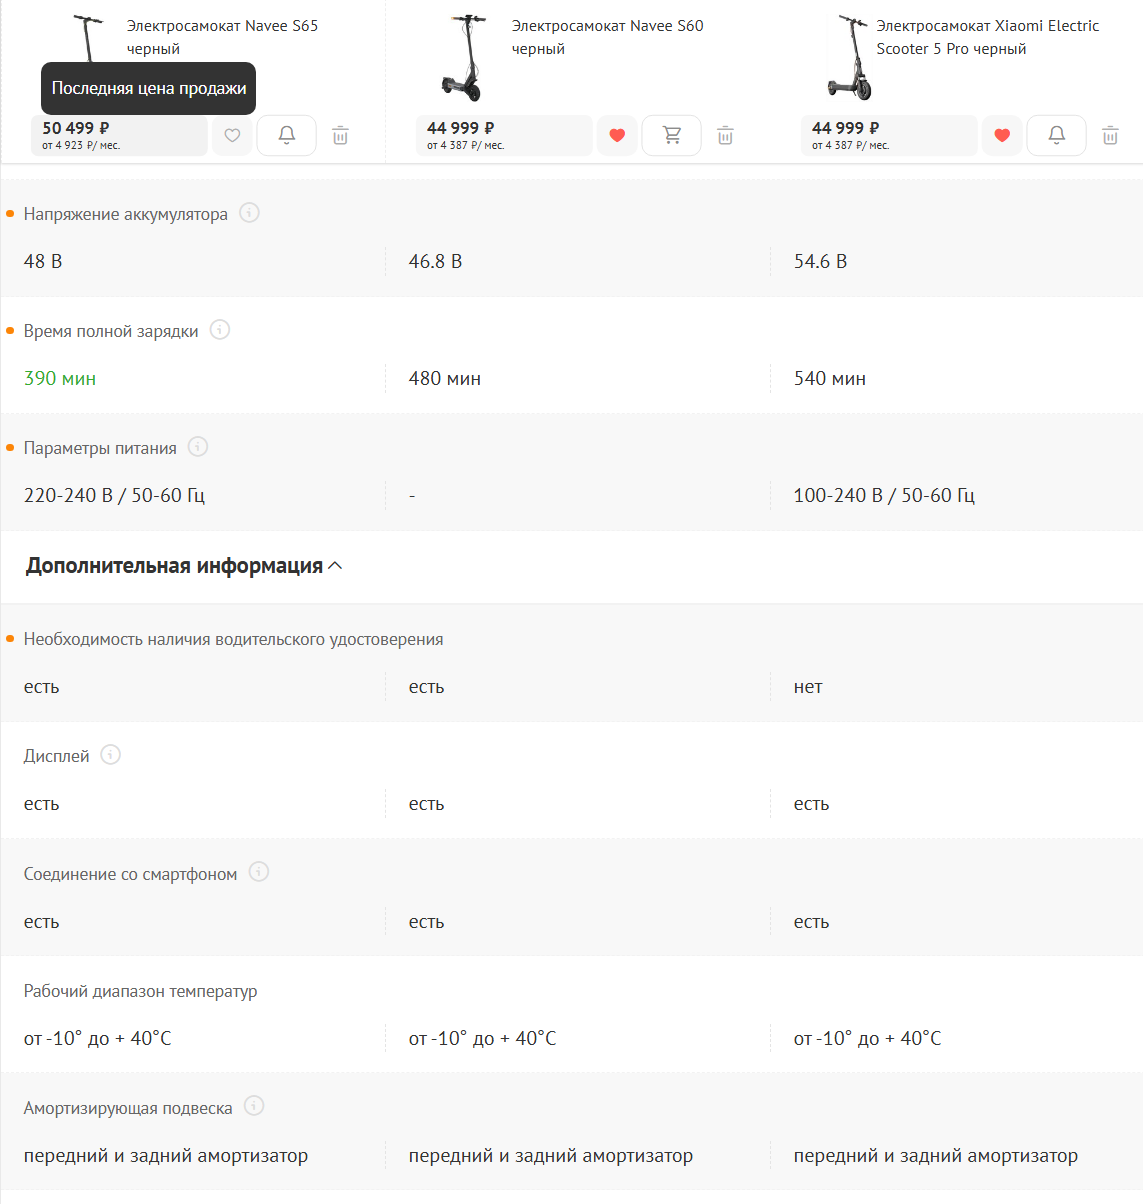Click the 46.8 В voltage value
The height and width of the screenshot is (1204, 1143).
[435, 262]
